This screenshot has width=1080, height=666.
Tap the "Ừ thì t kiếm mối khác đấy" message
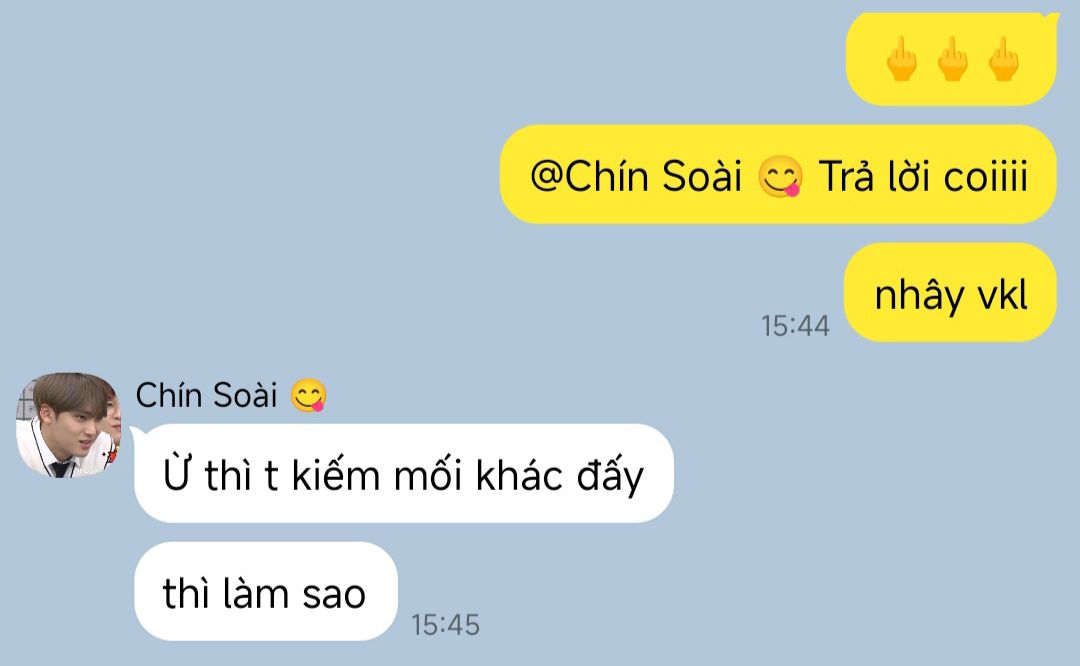click(404, 474)
